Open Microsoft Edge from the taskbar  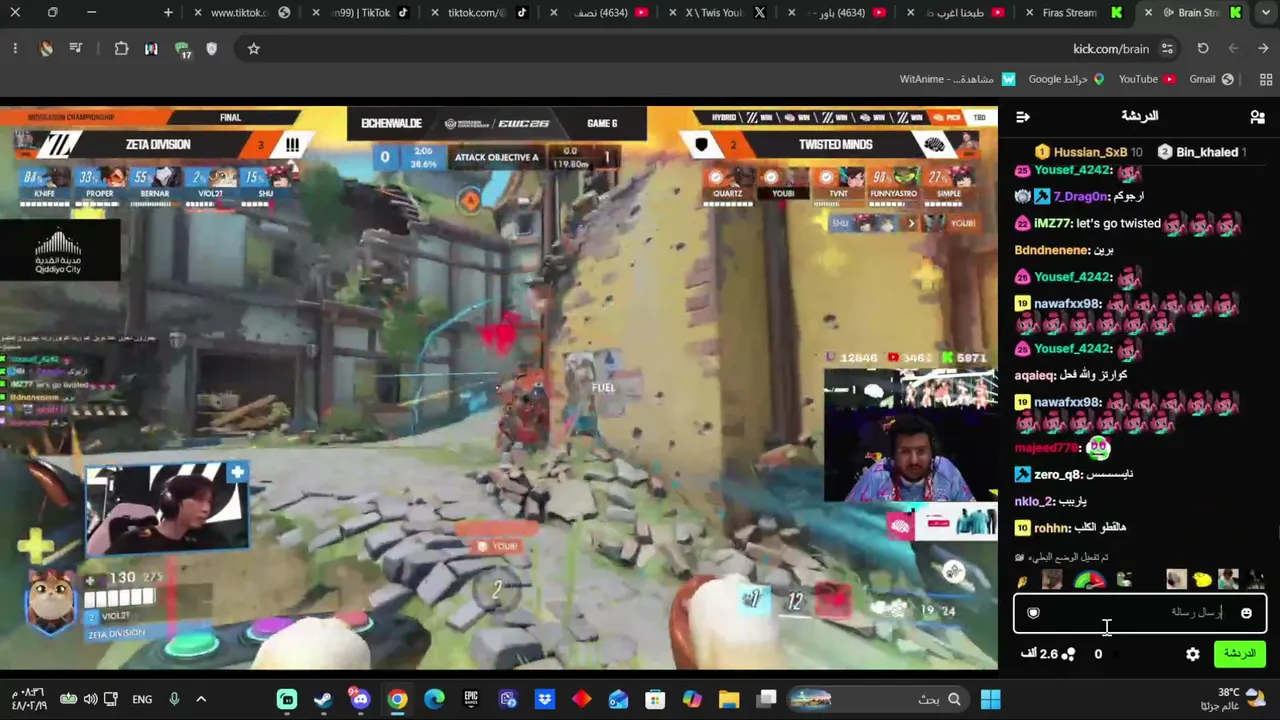(434, 699)
